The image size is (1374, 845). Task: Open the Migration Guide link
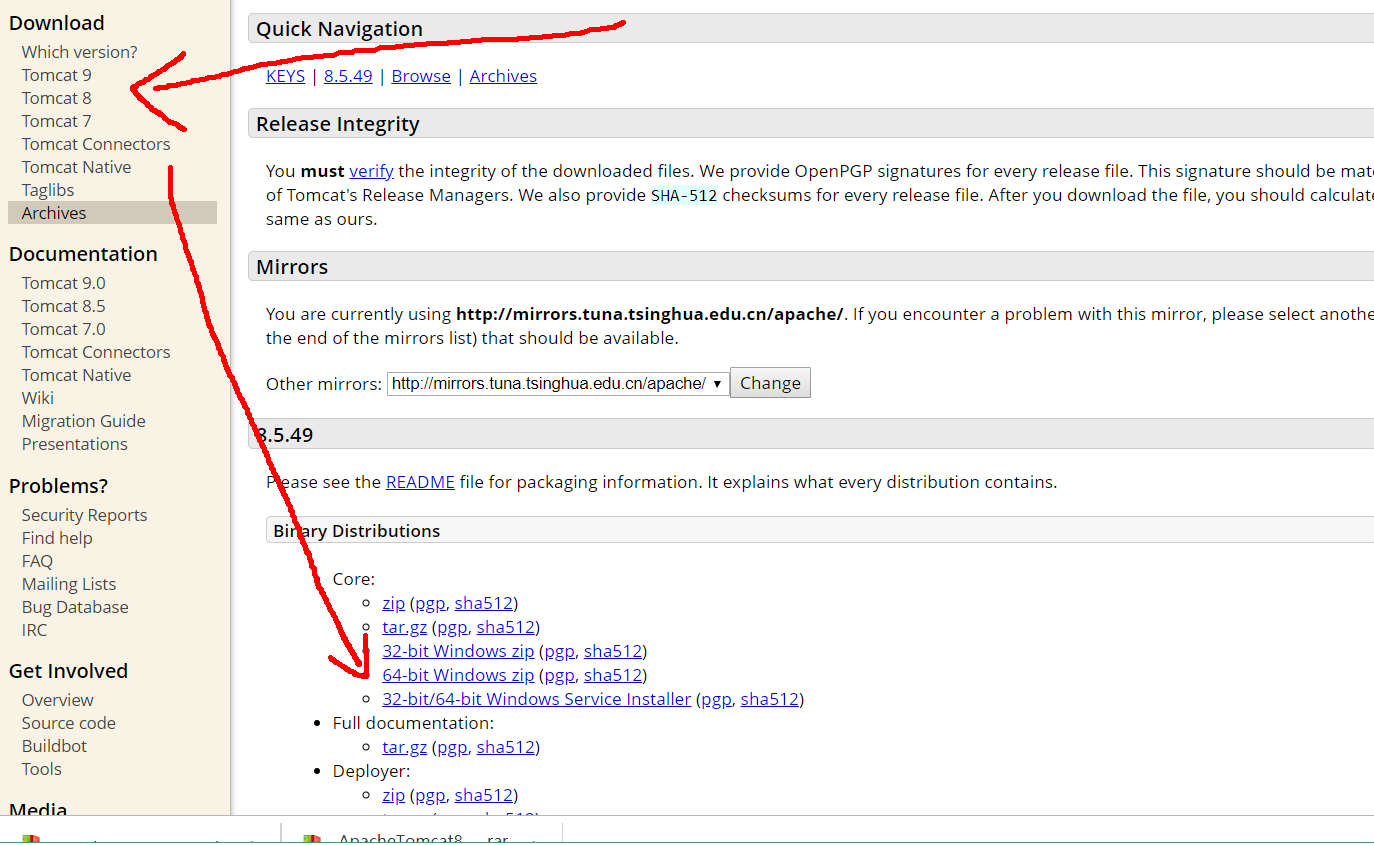pos(84,421)
